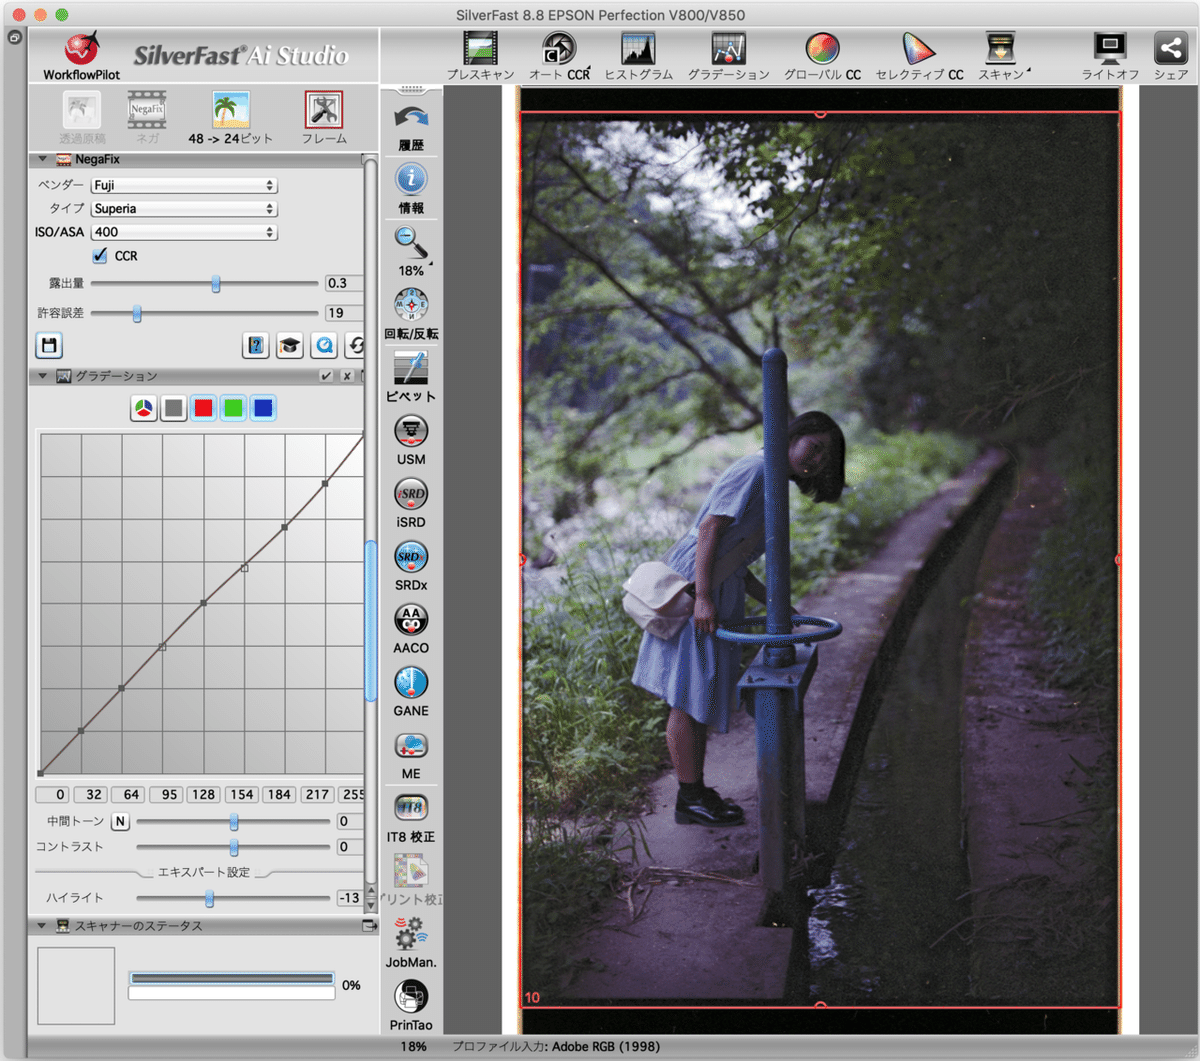Adjust the コントラスト contrast slider
The image size is (1200, 1061).
point(233,847)
